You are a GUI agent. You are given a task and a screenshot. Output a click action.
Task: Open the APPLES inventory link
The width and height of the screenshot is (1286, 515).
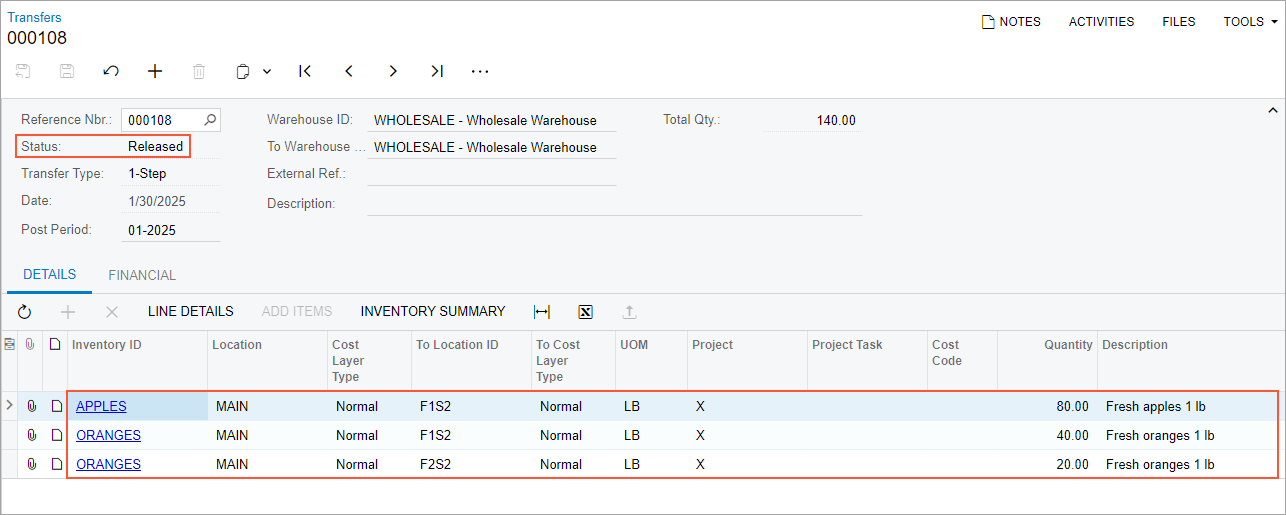(101, 406)
